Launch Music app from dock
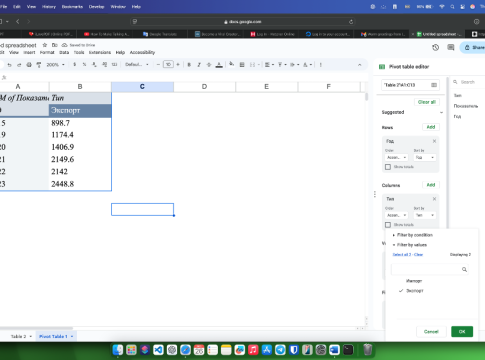 pyautogui.click(x=253, y=350)
